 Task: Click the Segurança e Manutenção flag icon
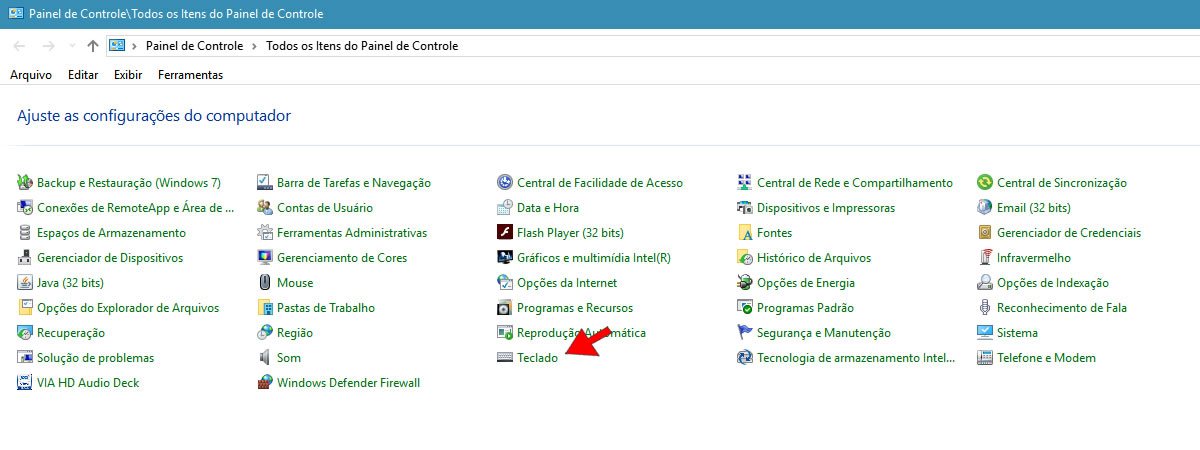click(x=745, y=333)
